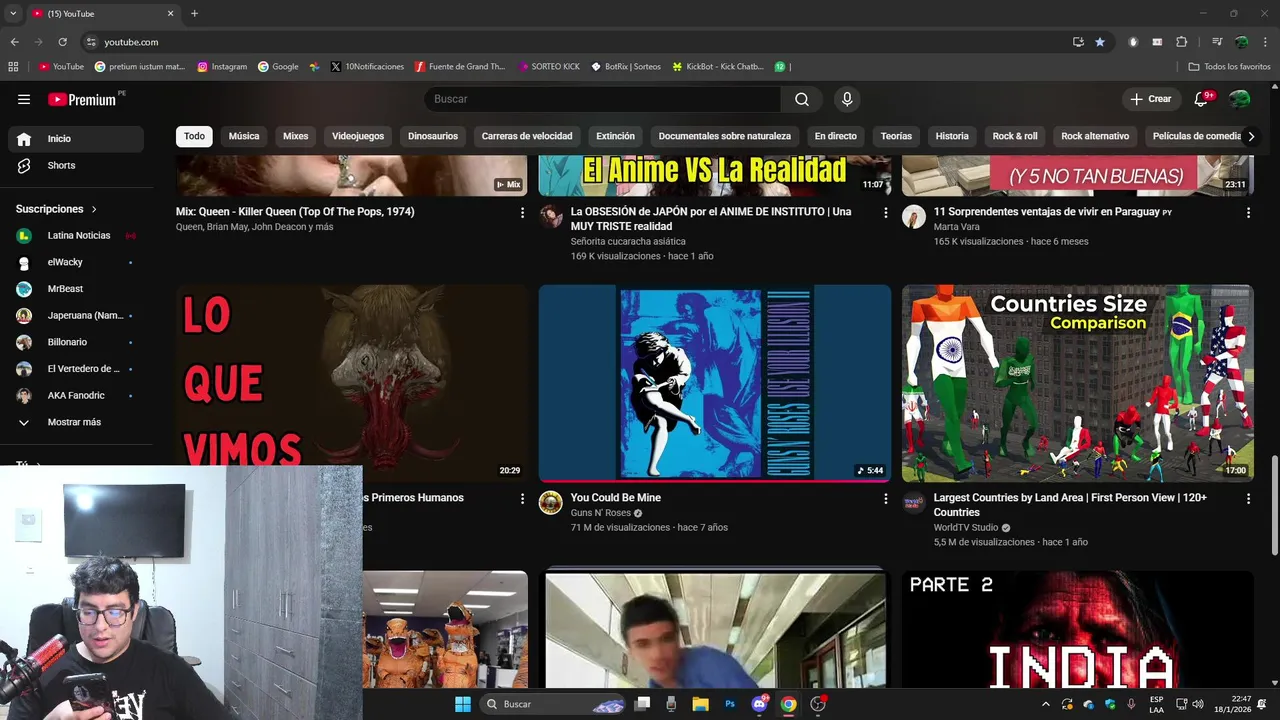Reload the page in Chrome
The height and width of the screenshot is (720, 1280).
[62, 42]
